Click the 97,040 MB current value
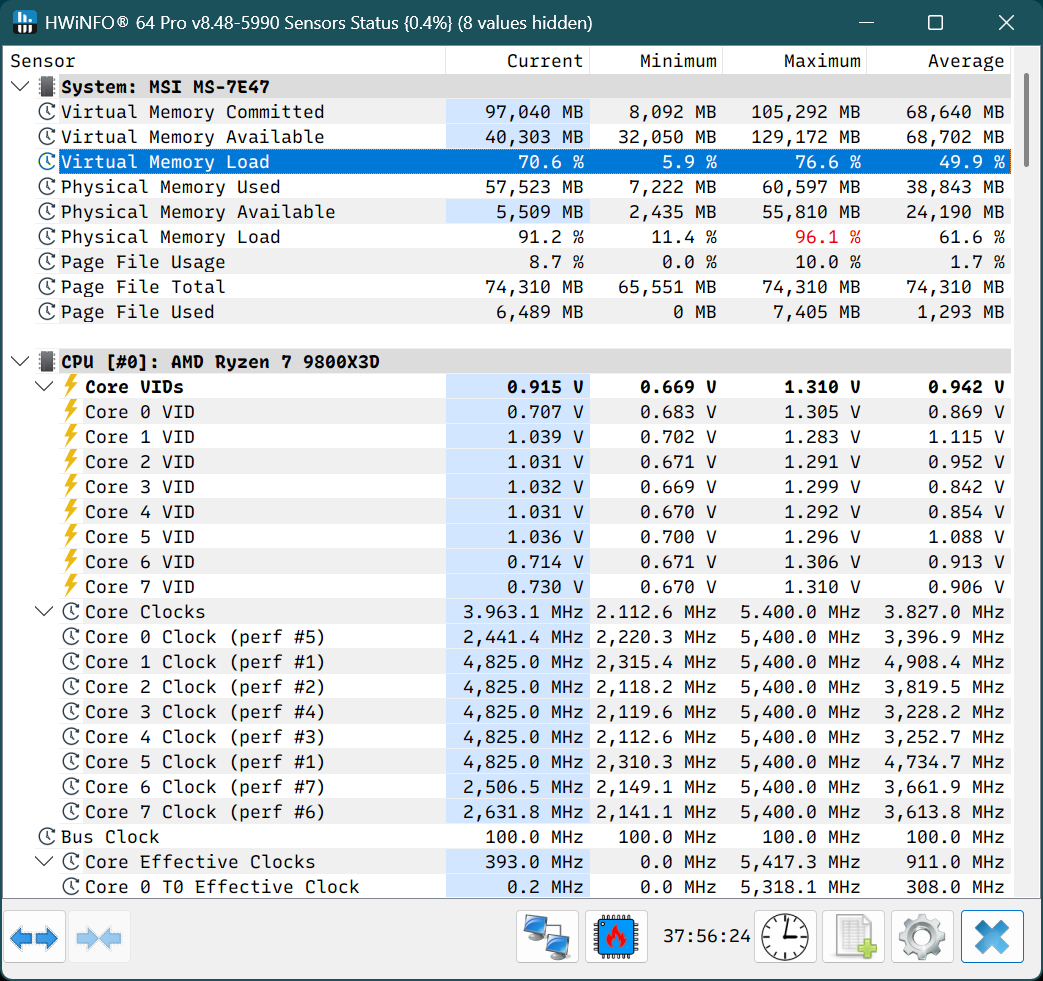Screen dimensions: 1043x981 pyautogui.click(x=534, y=112)
